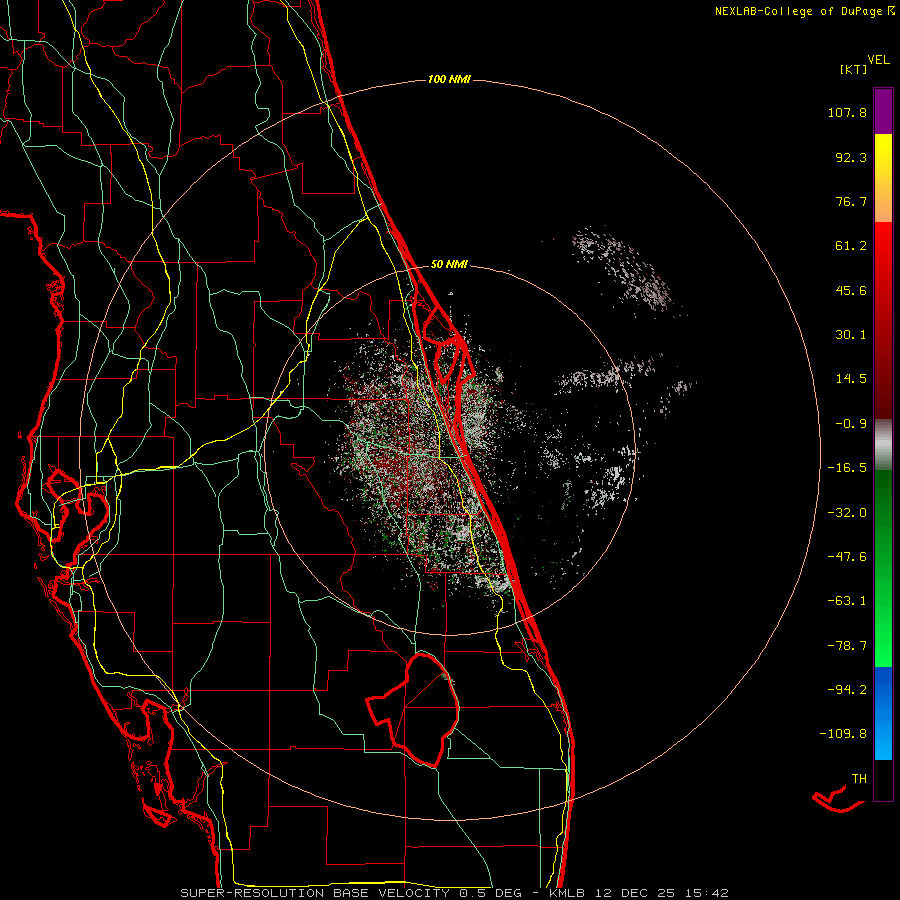This screenshot has height=900, width=900.
Task: Select the VEL legend title
Action: pos(879,60)
